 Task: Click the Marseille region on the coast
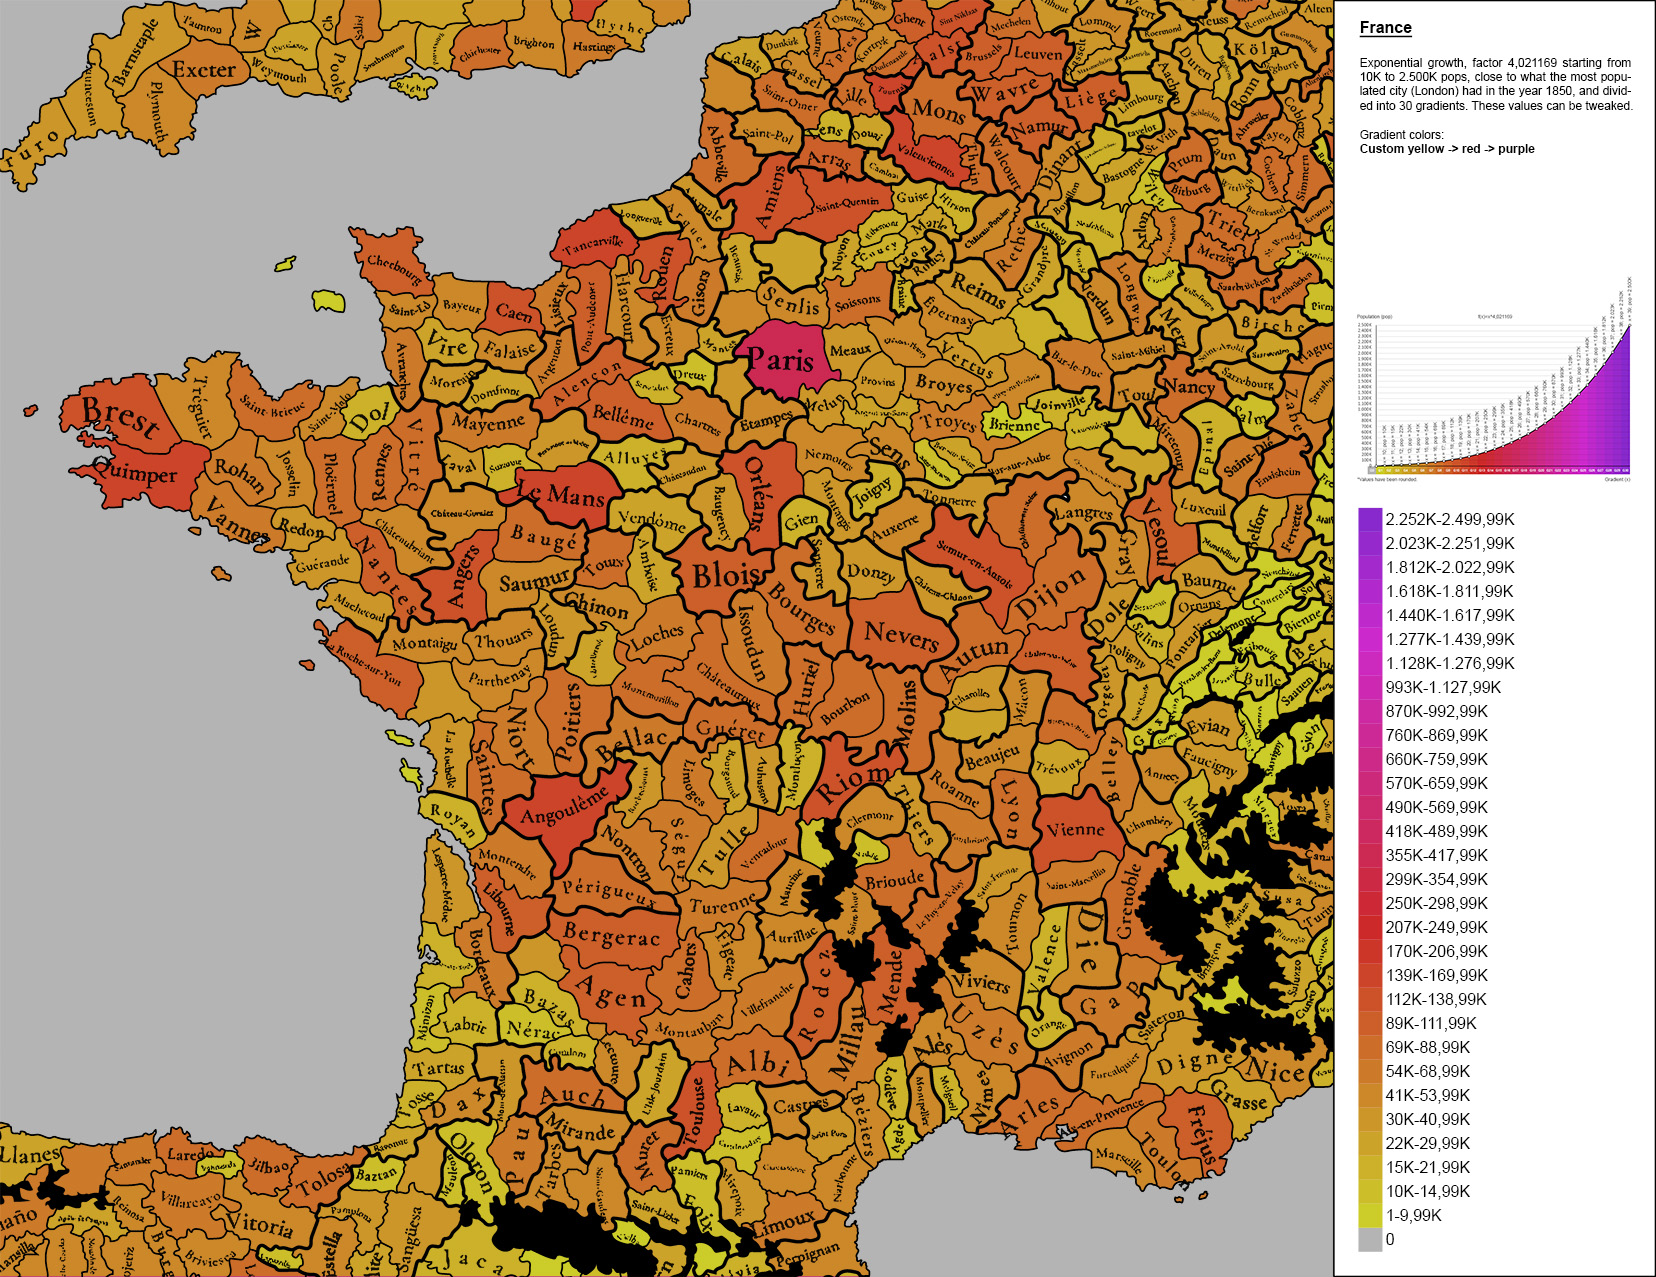pos(1117,1160)
